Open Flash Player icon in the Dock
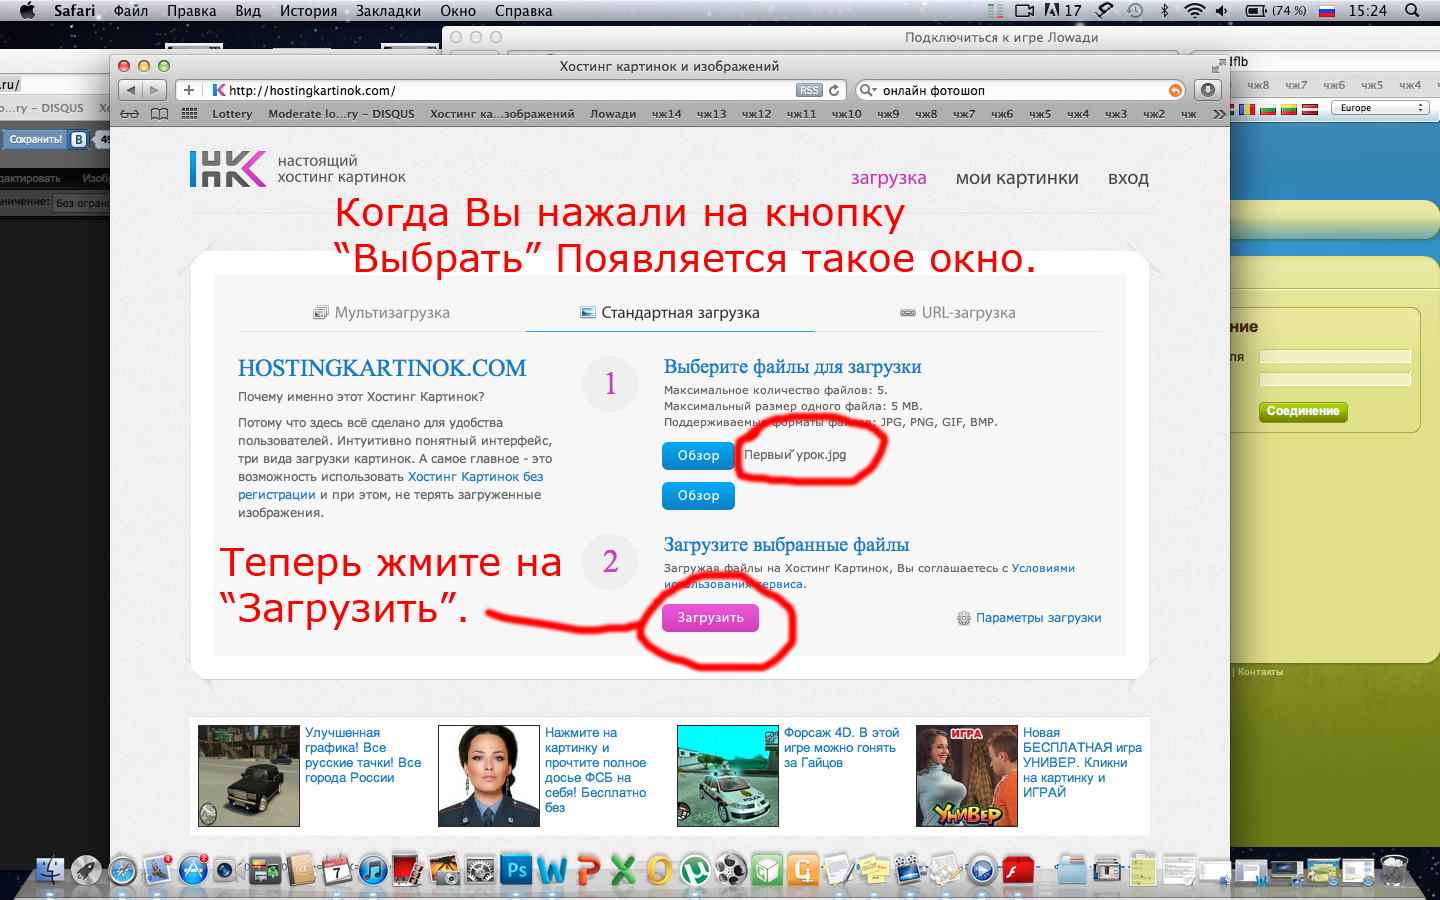Image resolution: width=1440 pixels, height=900 pixels. click(1018, 871)
